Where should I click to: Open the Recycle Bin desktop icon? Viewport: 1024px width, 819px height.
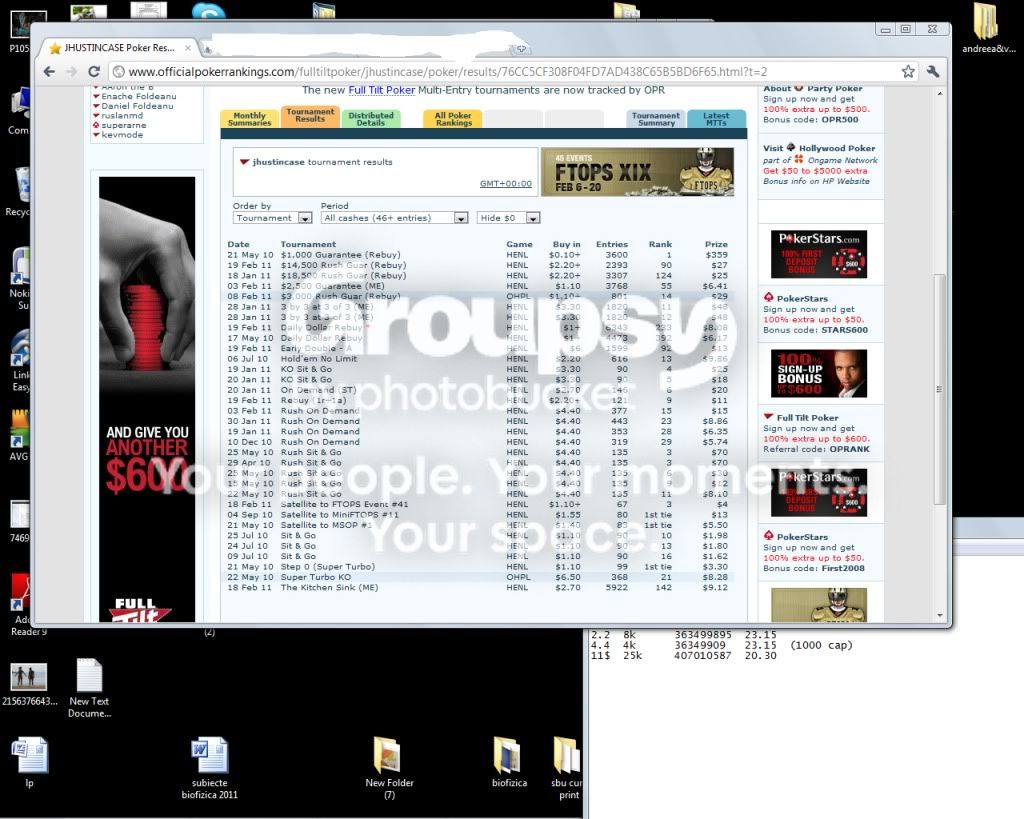pos(20,191)
